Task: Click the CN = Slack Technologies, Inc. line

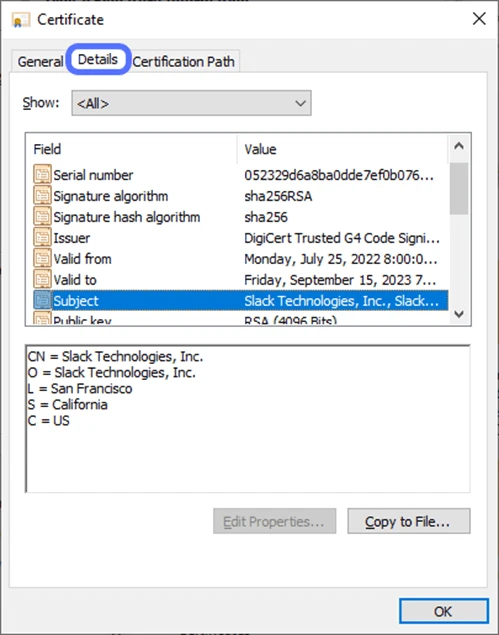Action: tap(115, 356)
